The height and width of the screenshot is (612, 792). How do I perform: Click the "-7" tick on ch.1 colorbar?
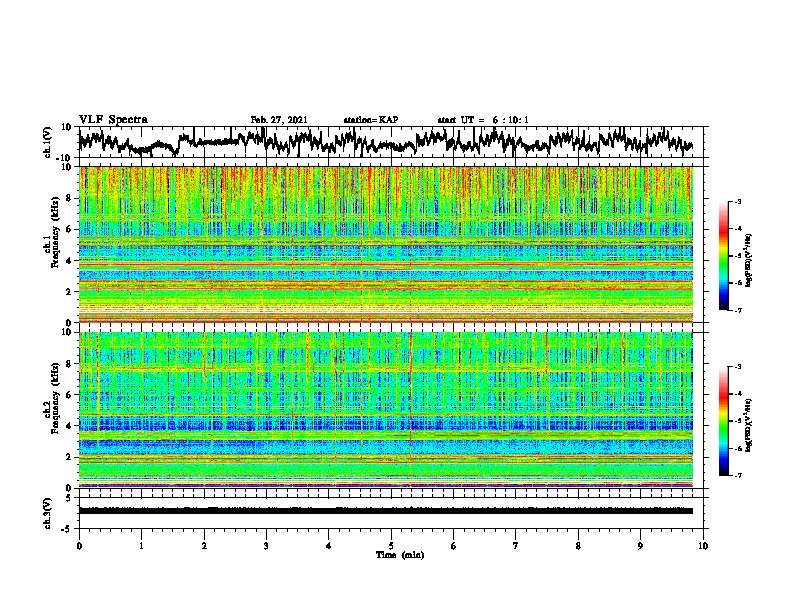pyautogui.click(x=738, y=311)
